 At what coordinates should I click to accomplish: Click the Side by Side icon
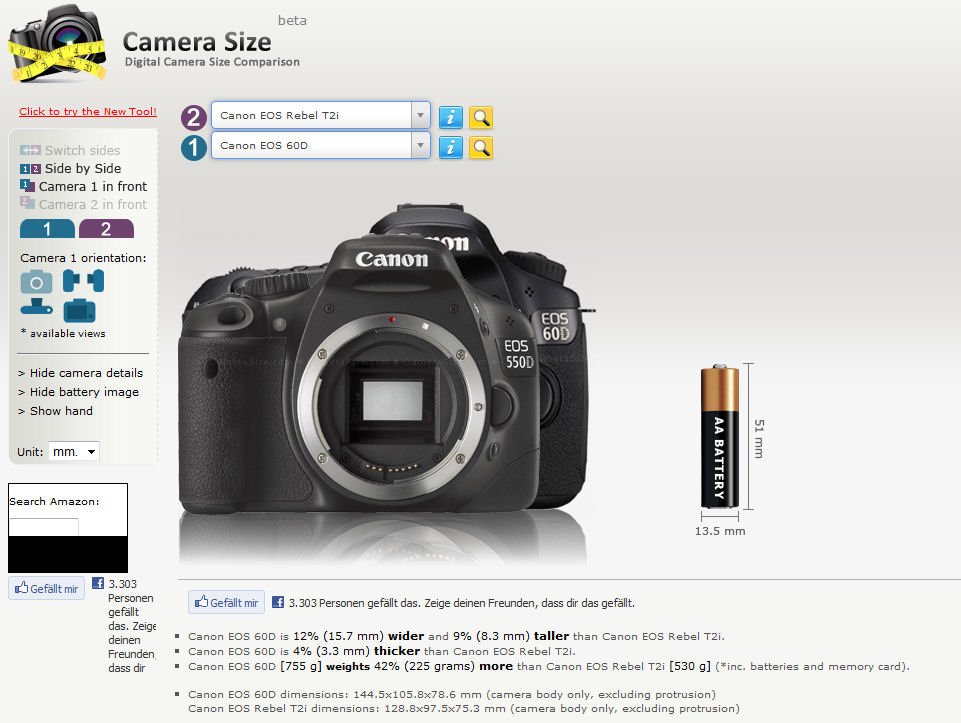(30, 168)
